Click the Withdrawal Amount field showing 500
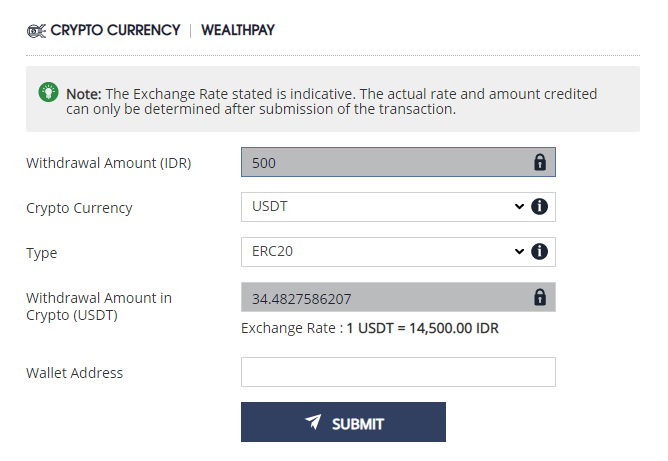This screenshot has height=461, width=668. click(x=385, y=162)
